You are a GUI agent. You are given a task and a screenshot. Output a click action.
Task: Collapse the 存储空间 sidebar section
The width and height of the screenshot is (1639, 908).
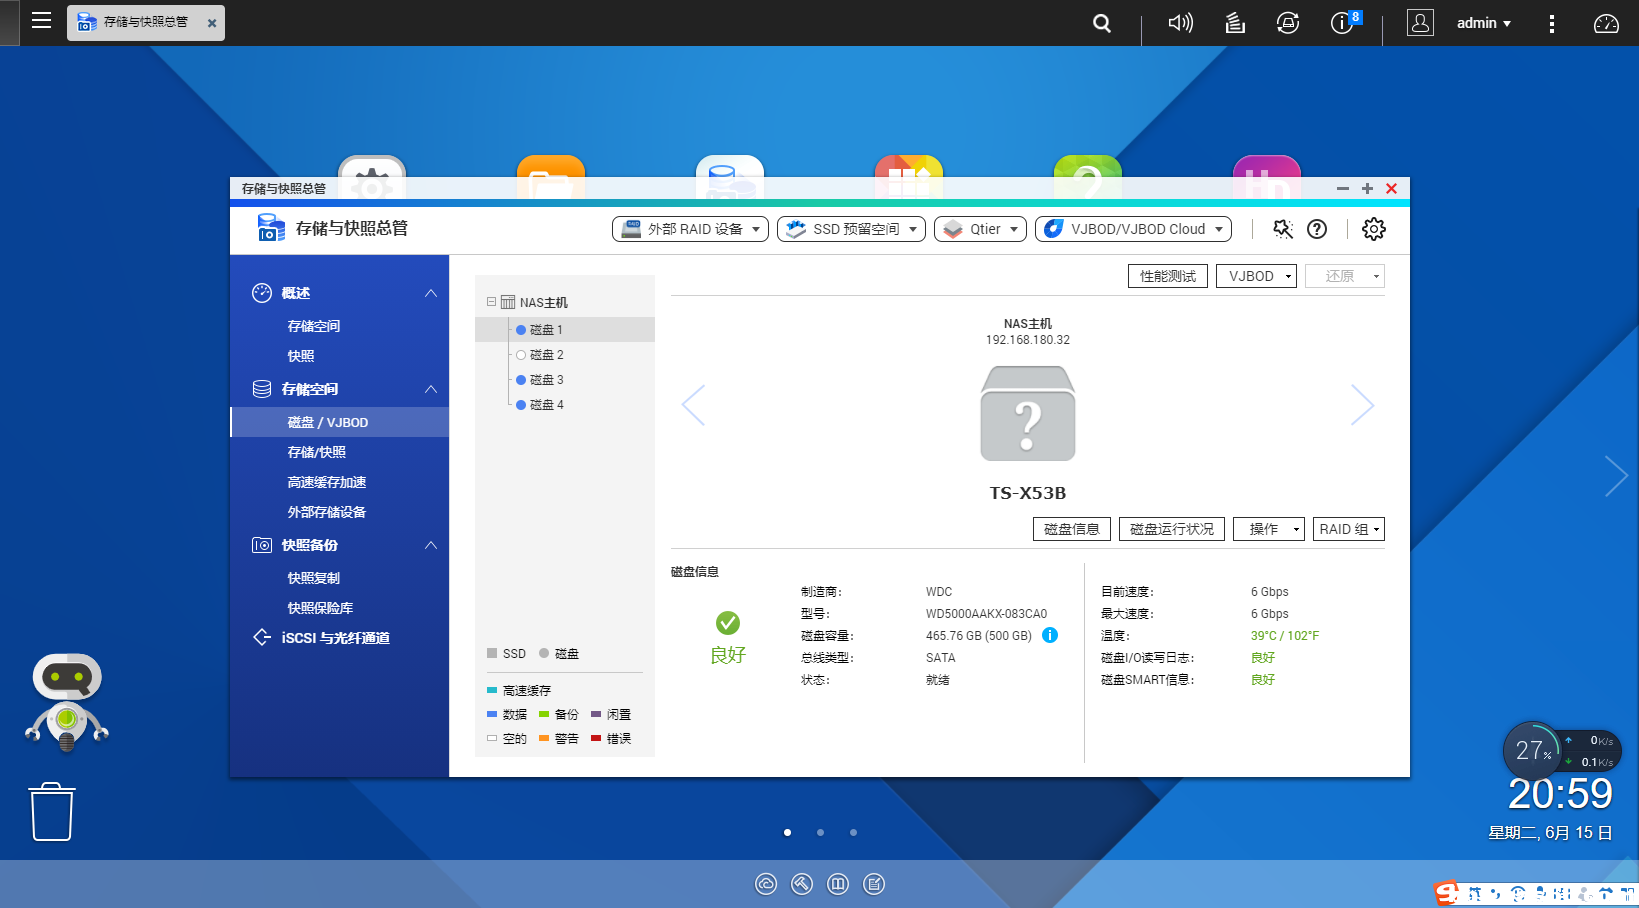[430, 389]
